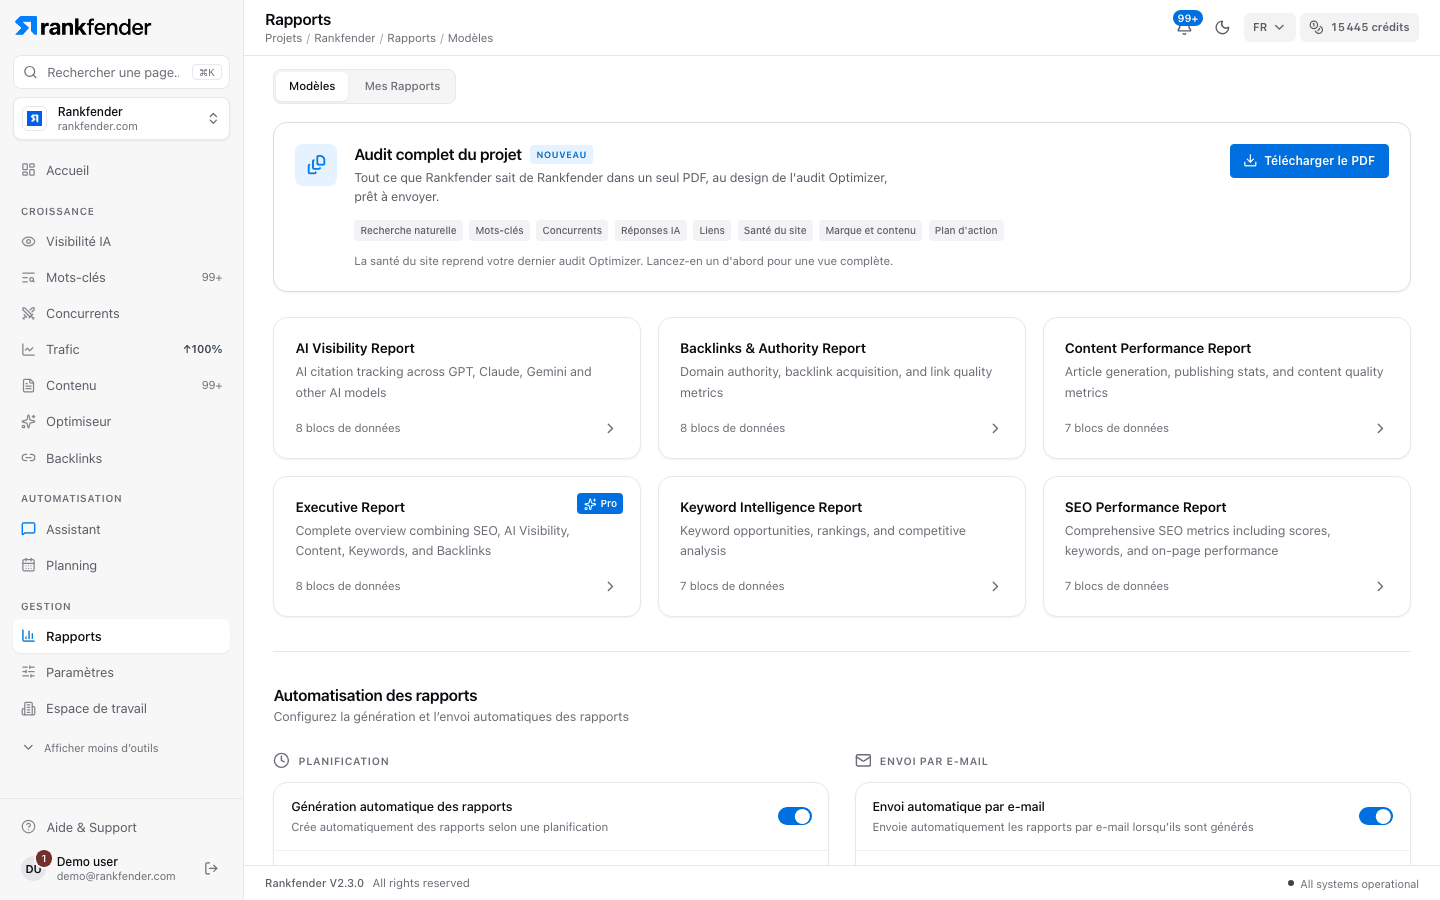Open AI Visibility Report chevron
This screenshot has height=900, width=1440.
pyautogui.click(x=611, y=428)
